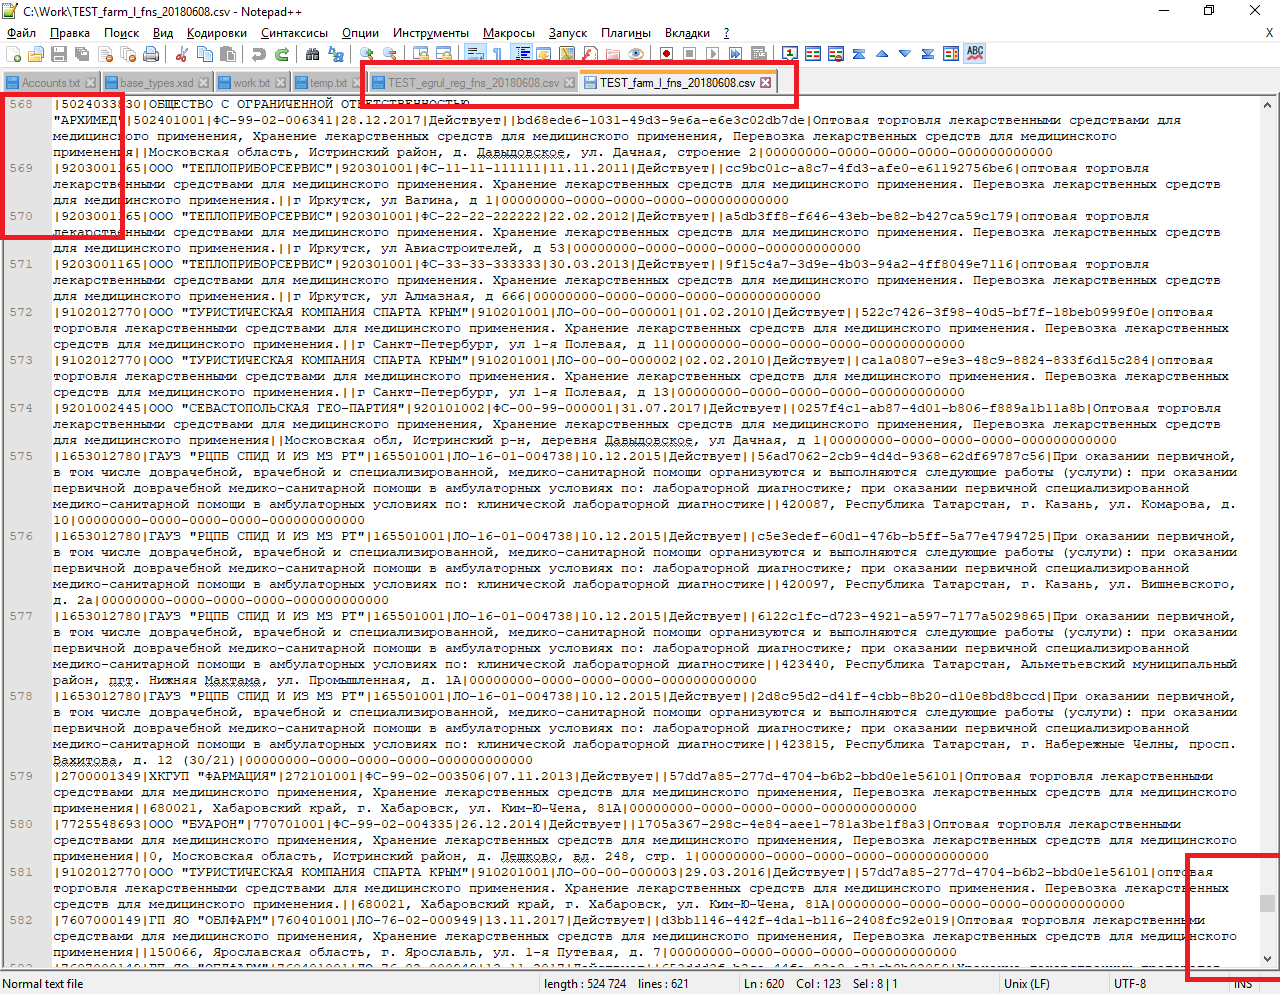Zoom in using the magnifier plus icon
The height and width of the screenshot is (994, 1280).
[367, 54]
